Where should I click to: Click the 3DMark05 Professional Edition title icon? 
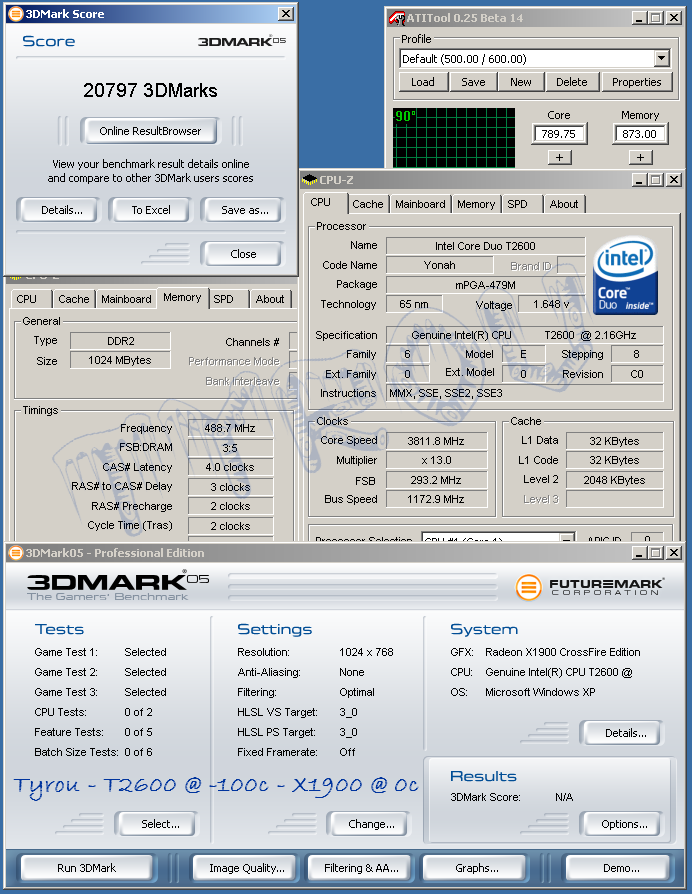coord(16,552)
